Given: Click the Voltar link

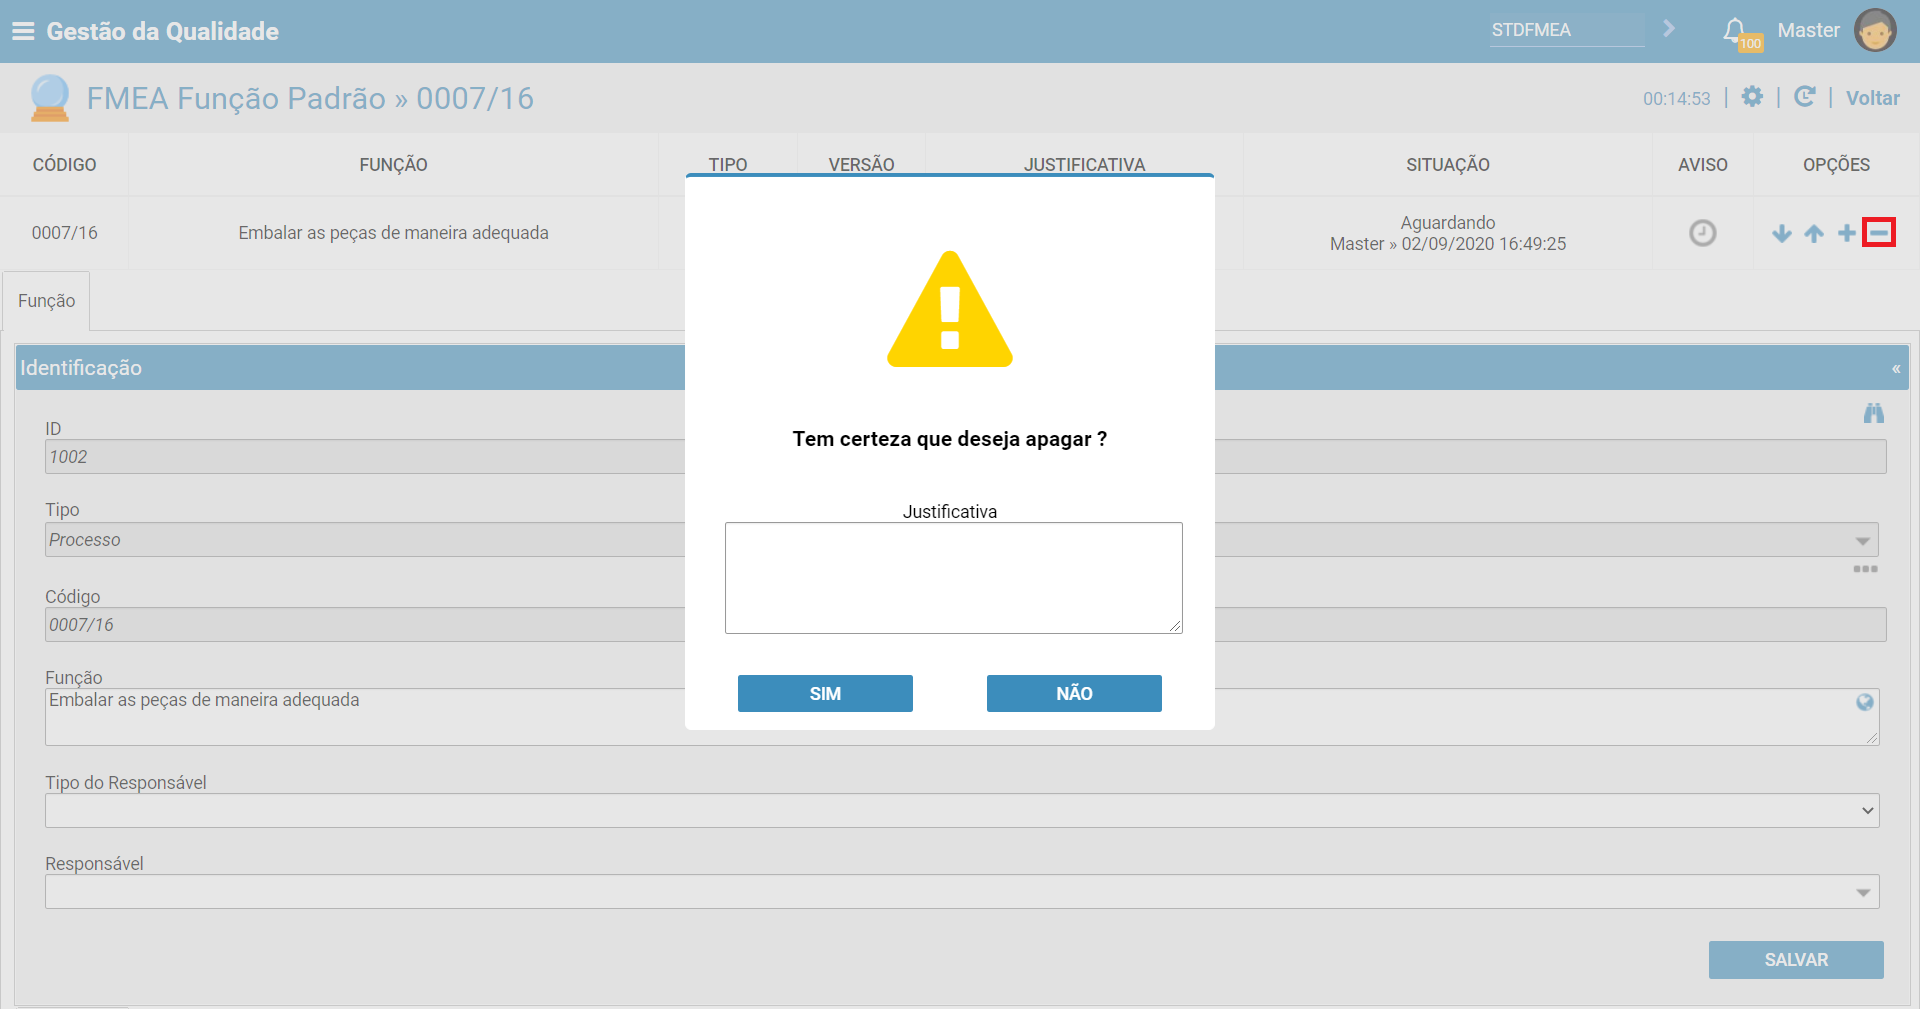Looking at the screenshot, I should pyautogui.click(x=1872, y=98).
